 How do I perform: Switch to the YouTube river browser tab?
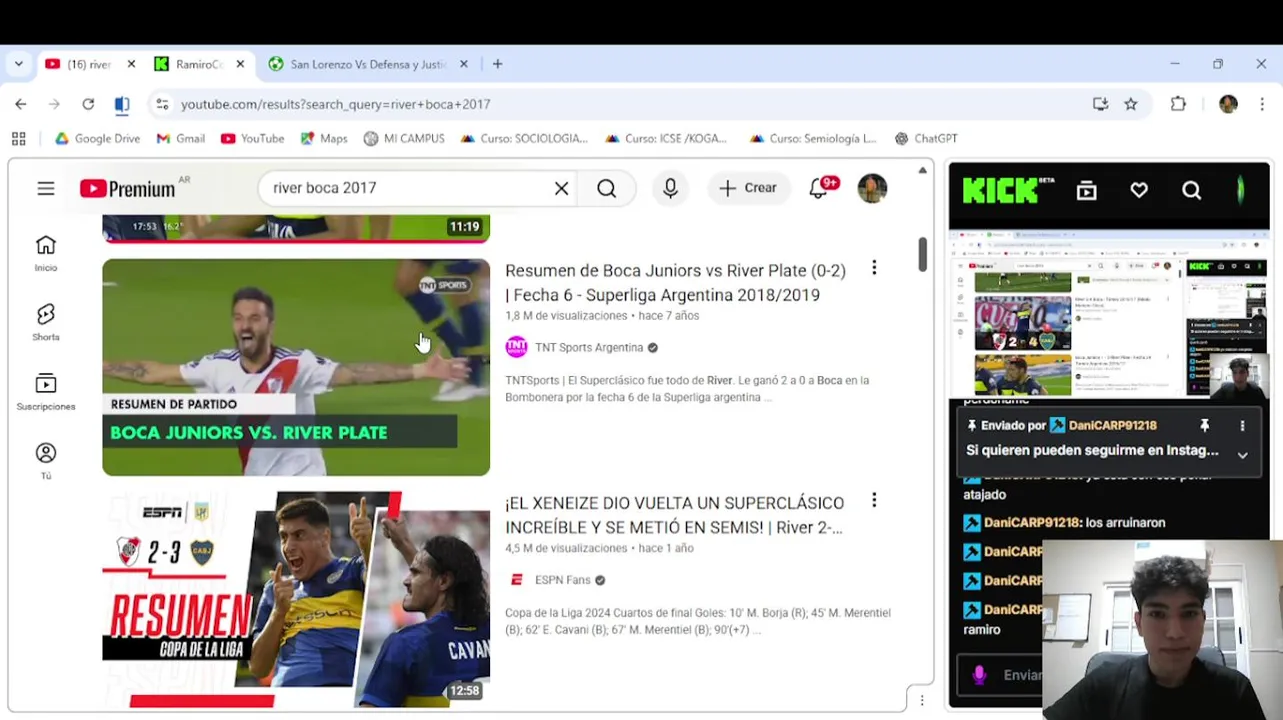click(x=89, y=64)
